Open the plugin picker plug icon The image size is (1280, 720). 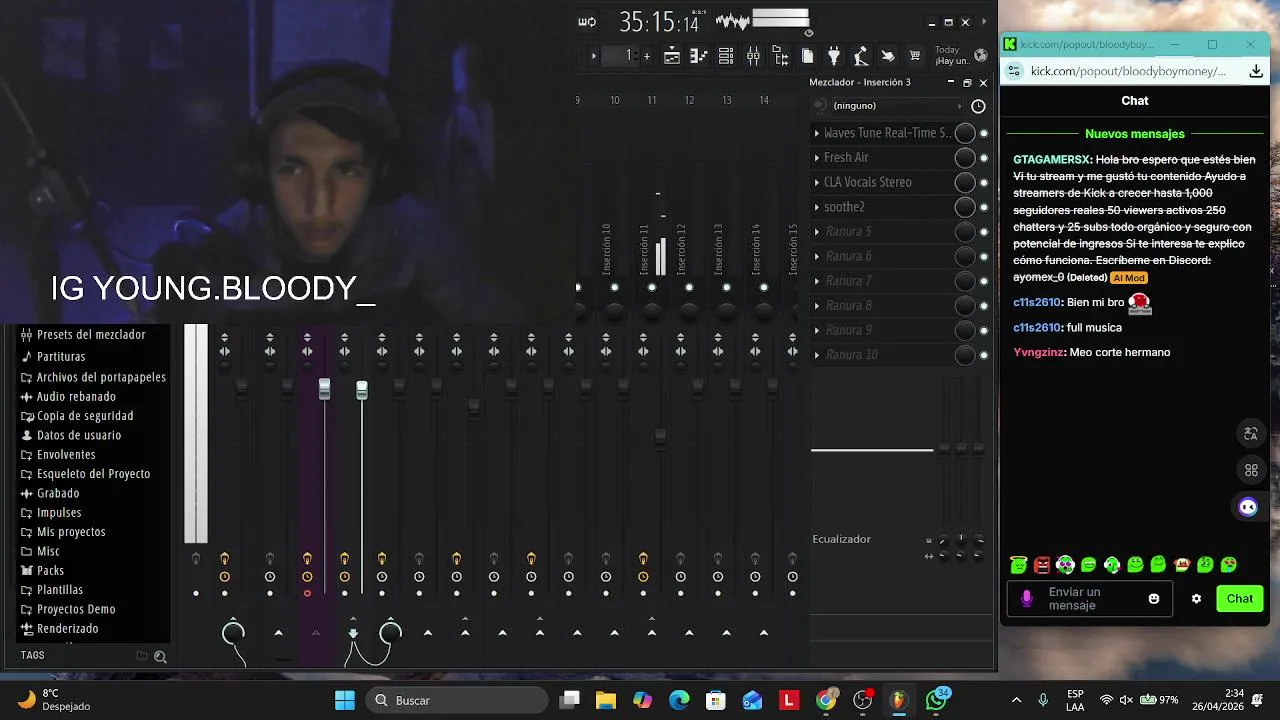(x=834, y=56)
